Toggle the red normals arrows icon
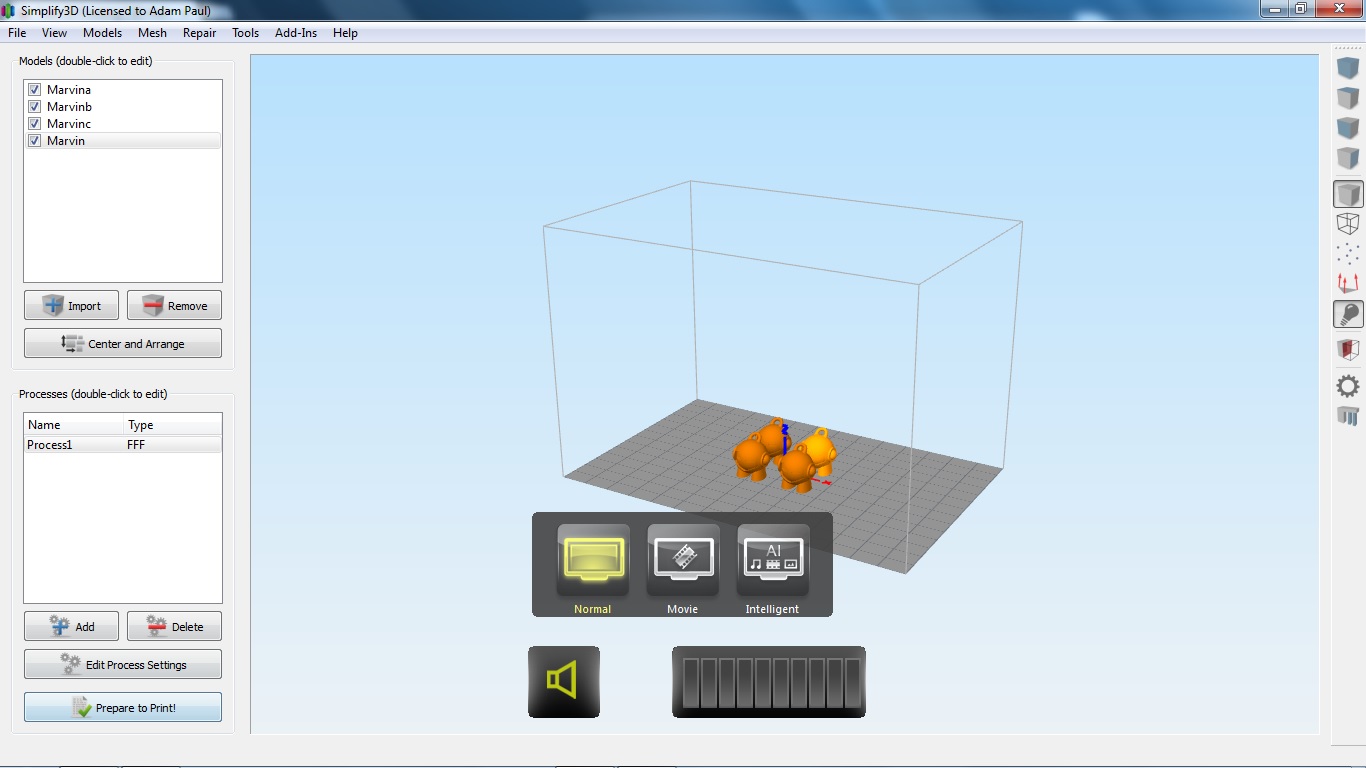1366x768 pixels. point(1348,284)
